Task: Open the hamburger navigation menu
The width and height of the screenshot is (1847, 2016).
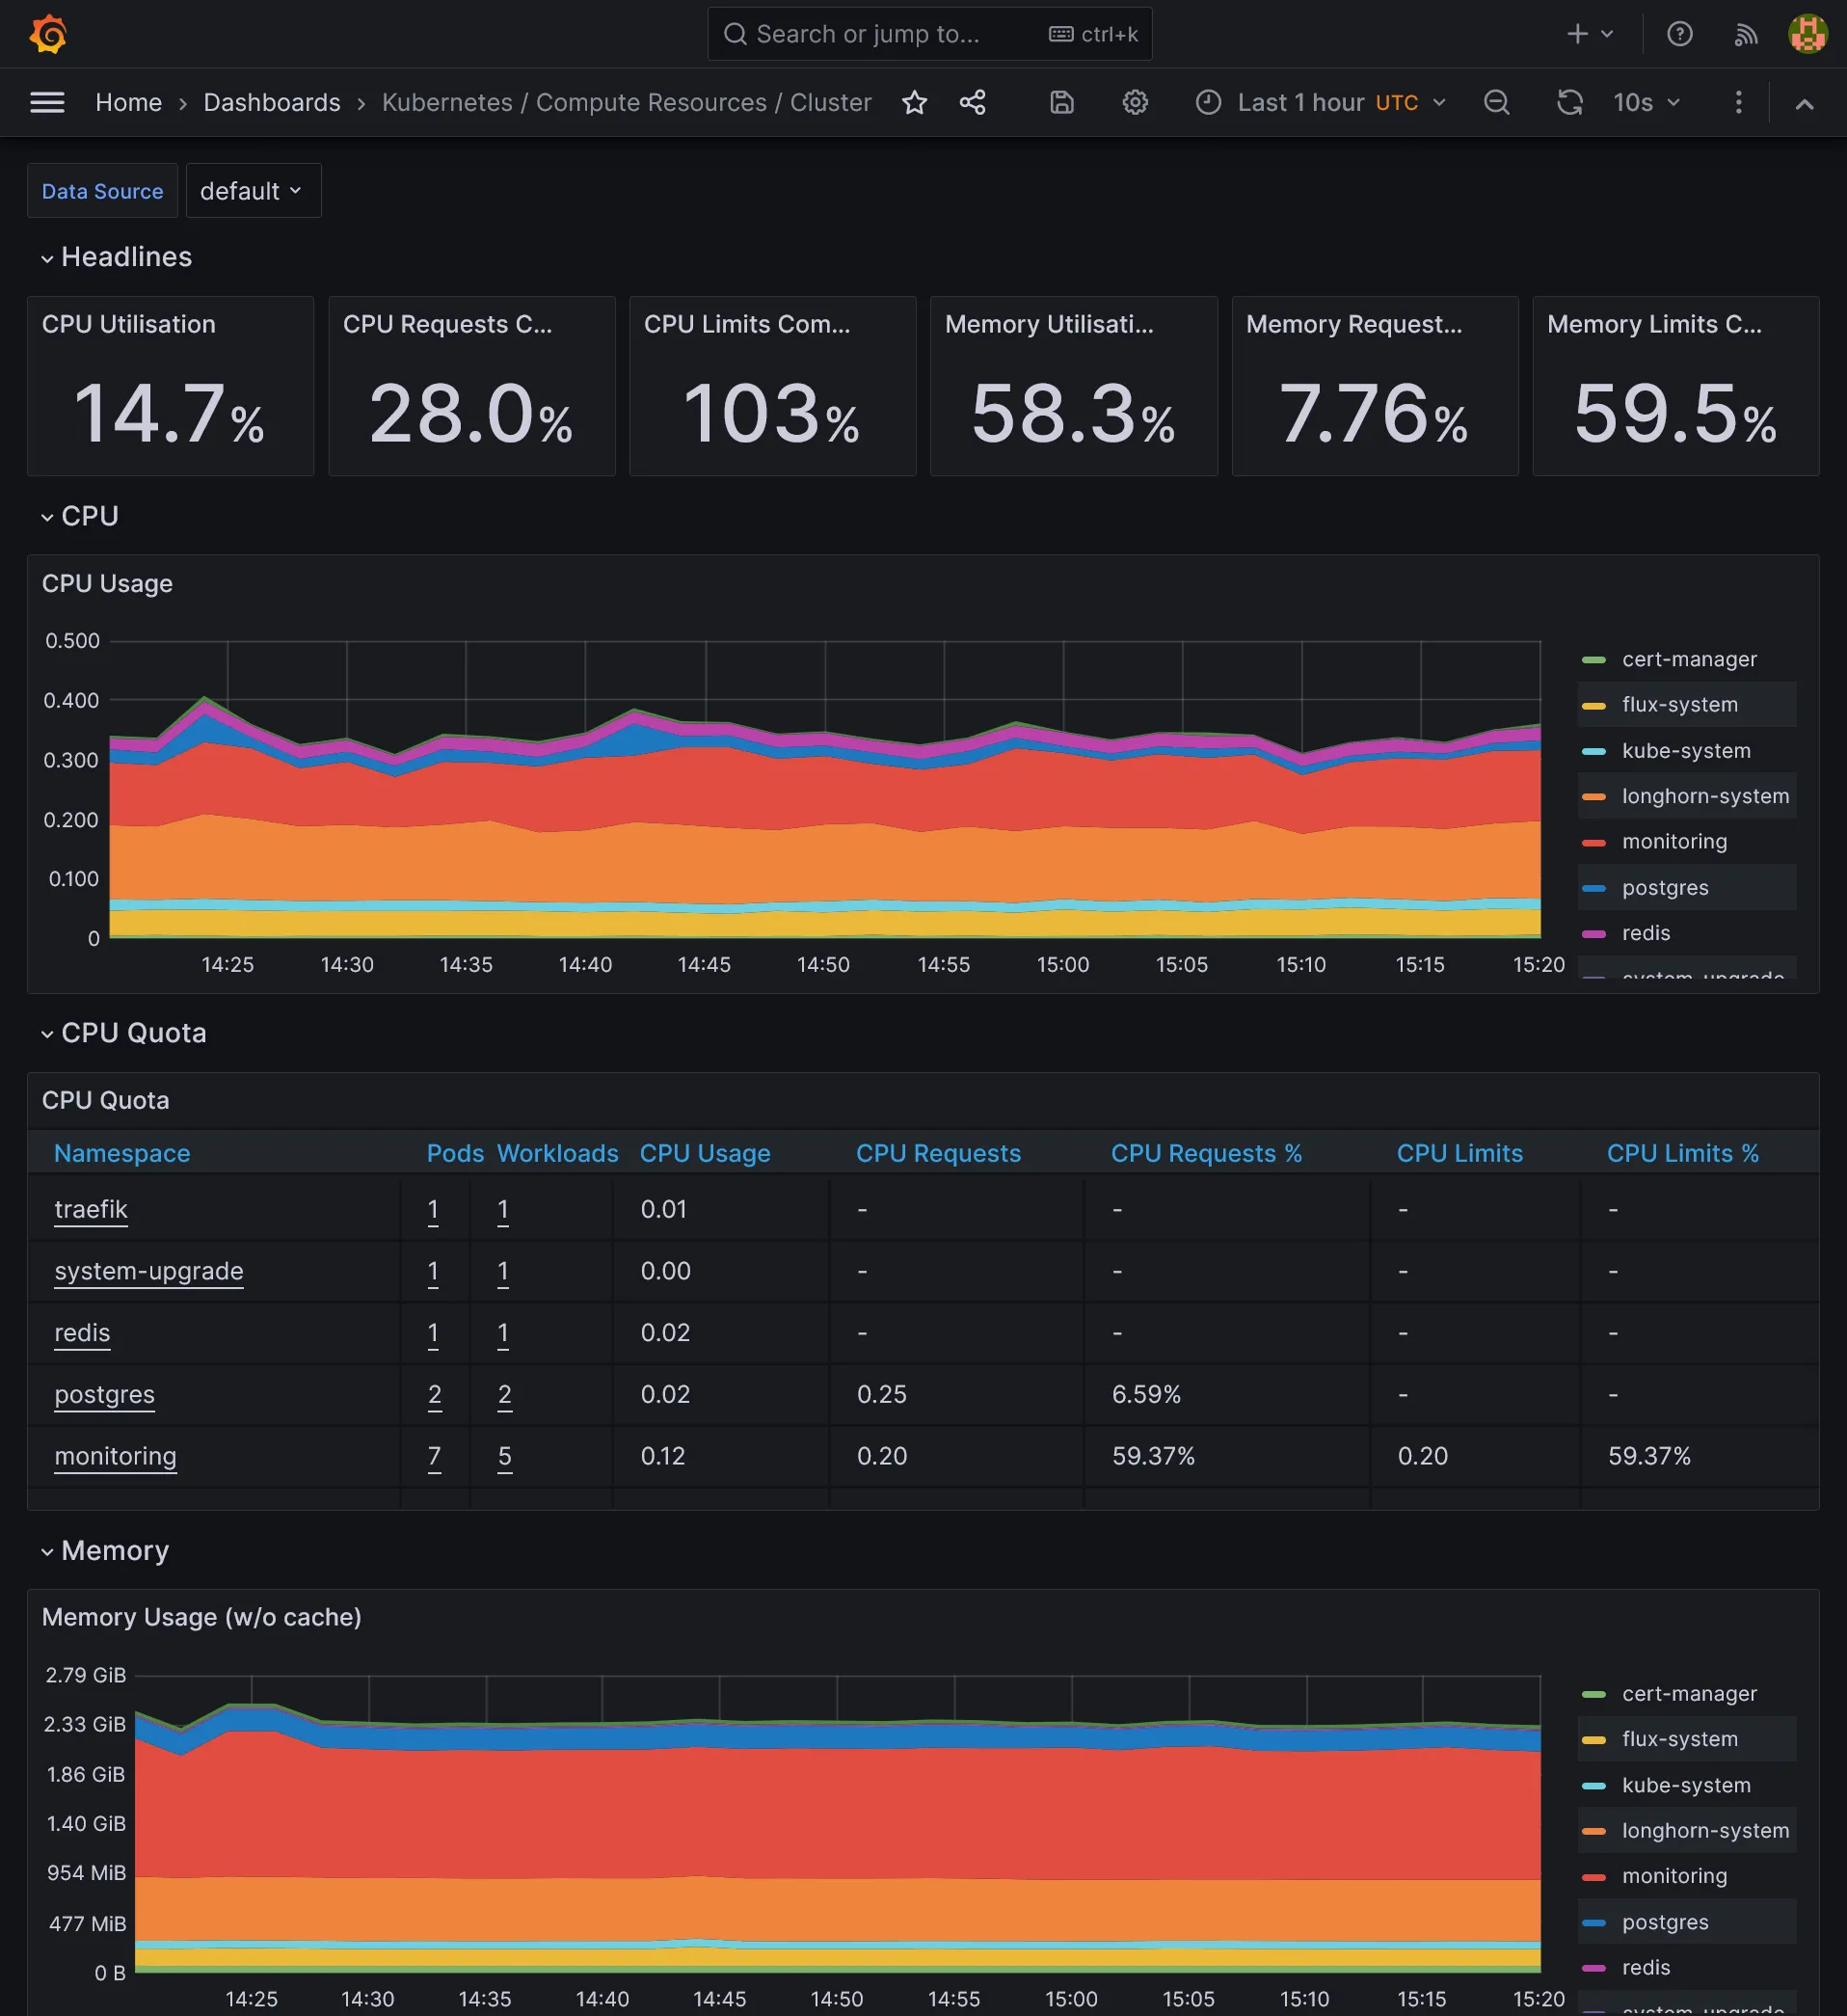Action: point(47,102)
